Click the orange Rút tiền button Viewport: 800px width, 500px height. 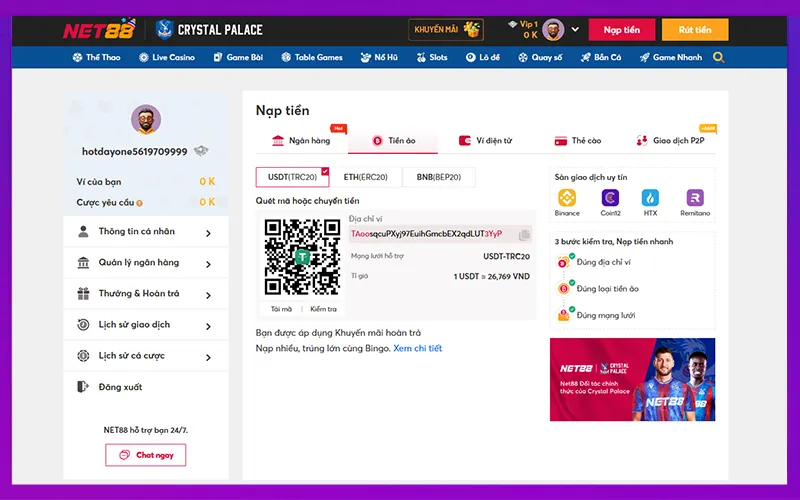695,30
